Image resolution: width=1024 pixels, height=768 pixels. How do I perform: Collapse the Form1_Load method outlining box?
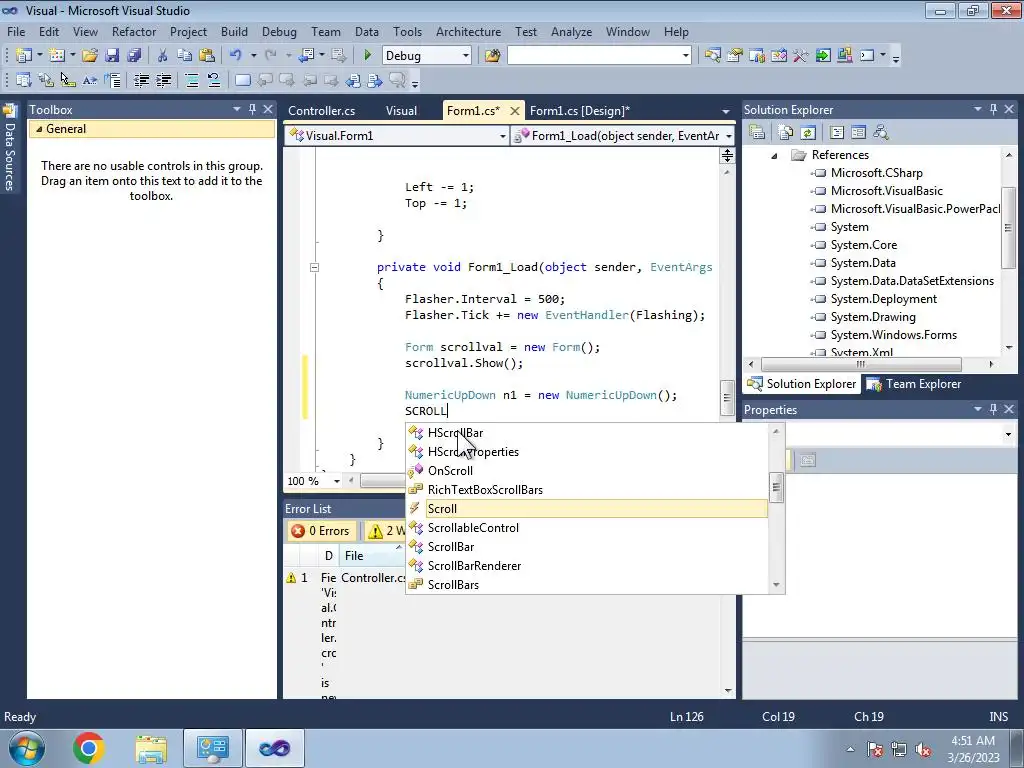click(314, 267)
